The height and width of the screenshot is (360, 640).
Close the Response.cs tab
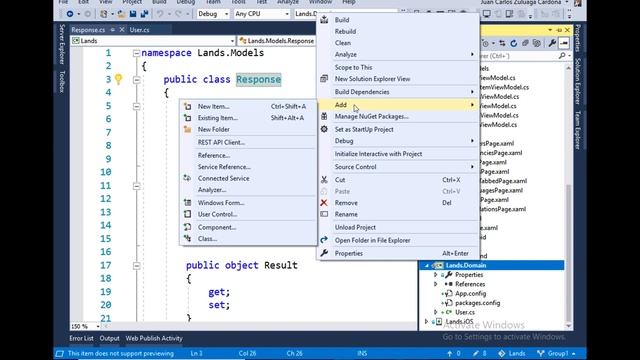click(122, 30)
